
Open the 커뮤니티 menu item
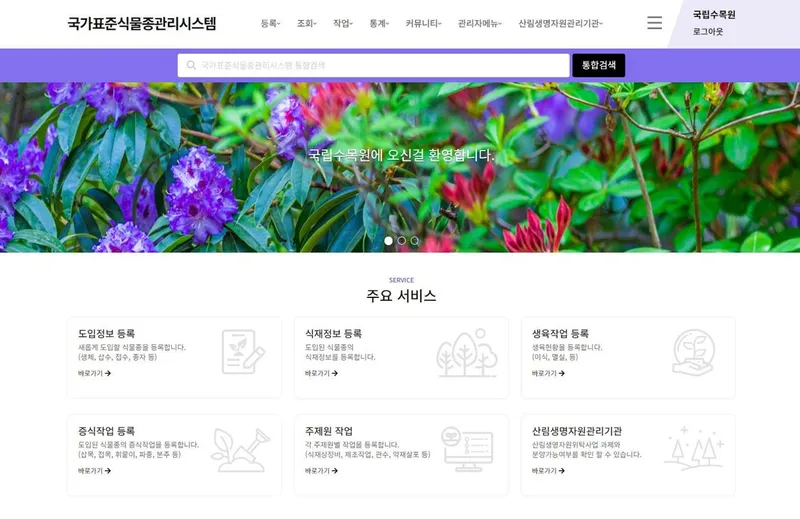(423, 23)
